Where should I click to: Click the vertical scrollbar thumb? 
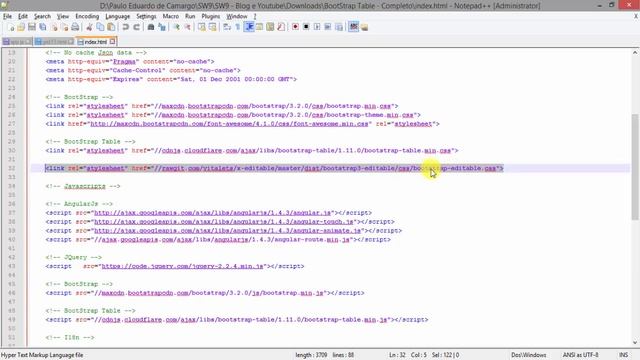(x=635, y=167)
